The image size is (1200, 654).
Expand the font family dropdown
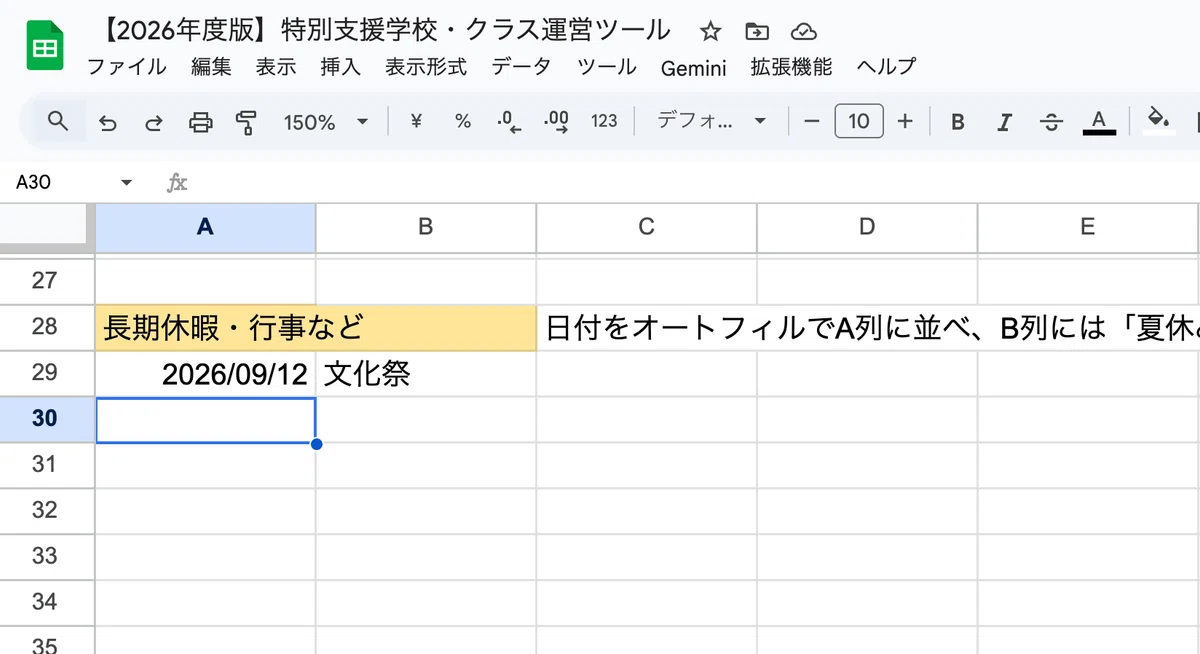click(x=711, y=121)
